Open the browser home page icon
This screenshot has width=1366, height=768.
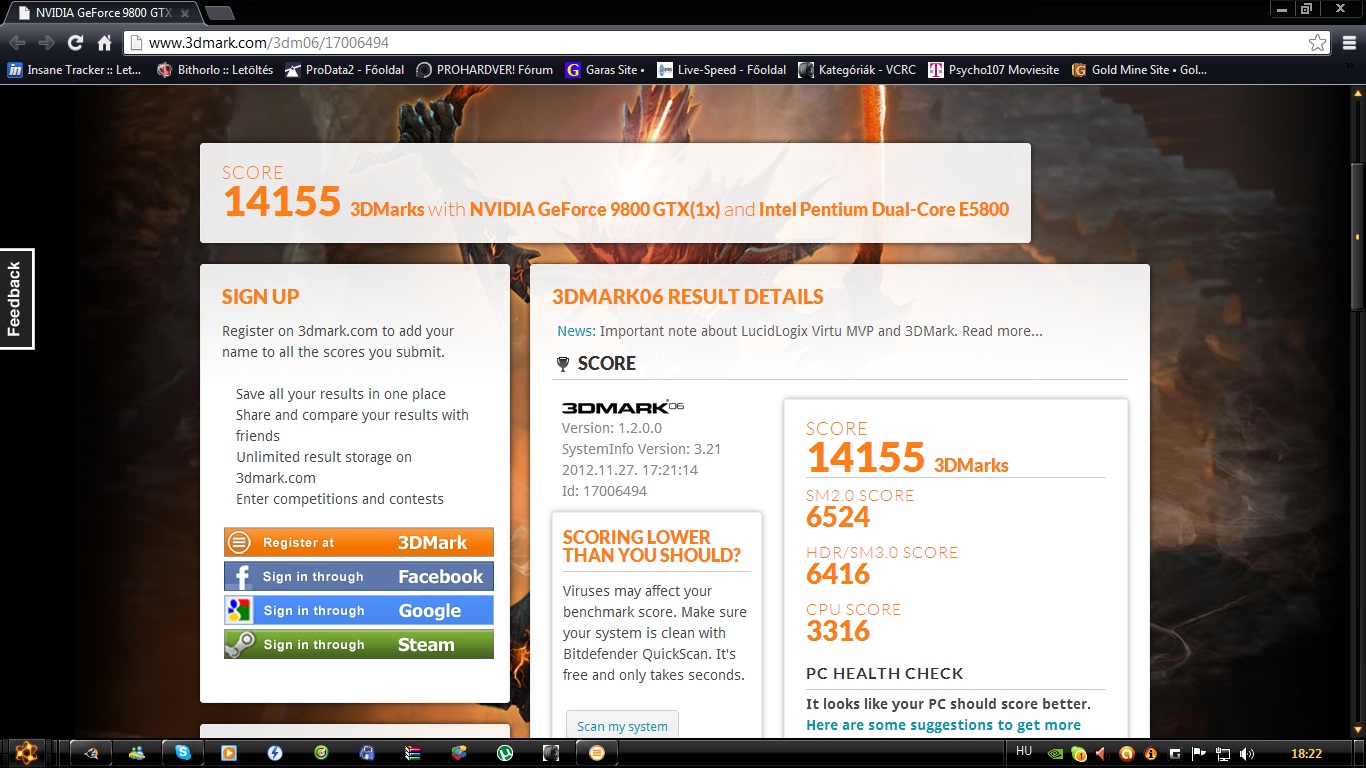pos(104,43)
